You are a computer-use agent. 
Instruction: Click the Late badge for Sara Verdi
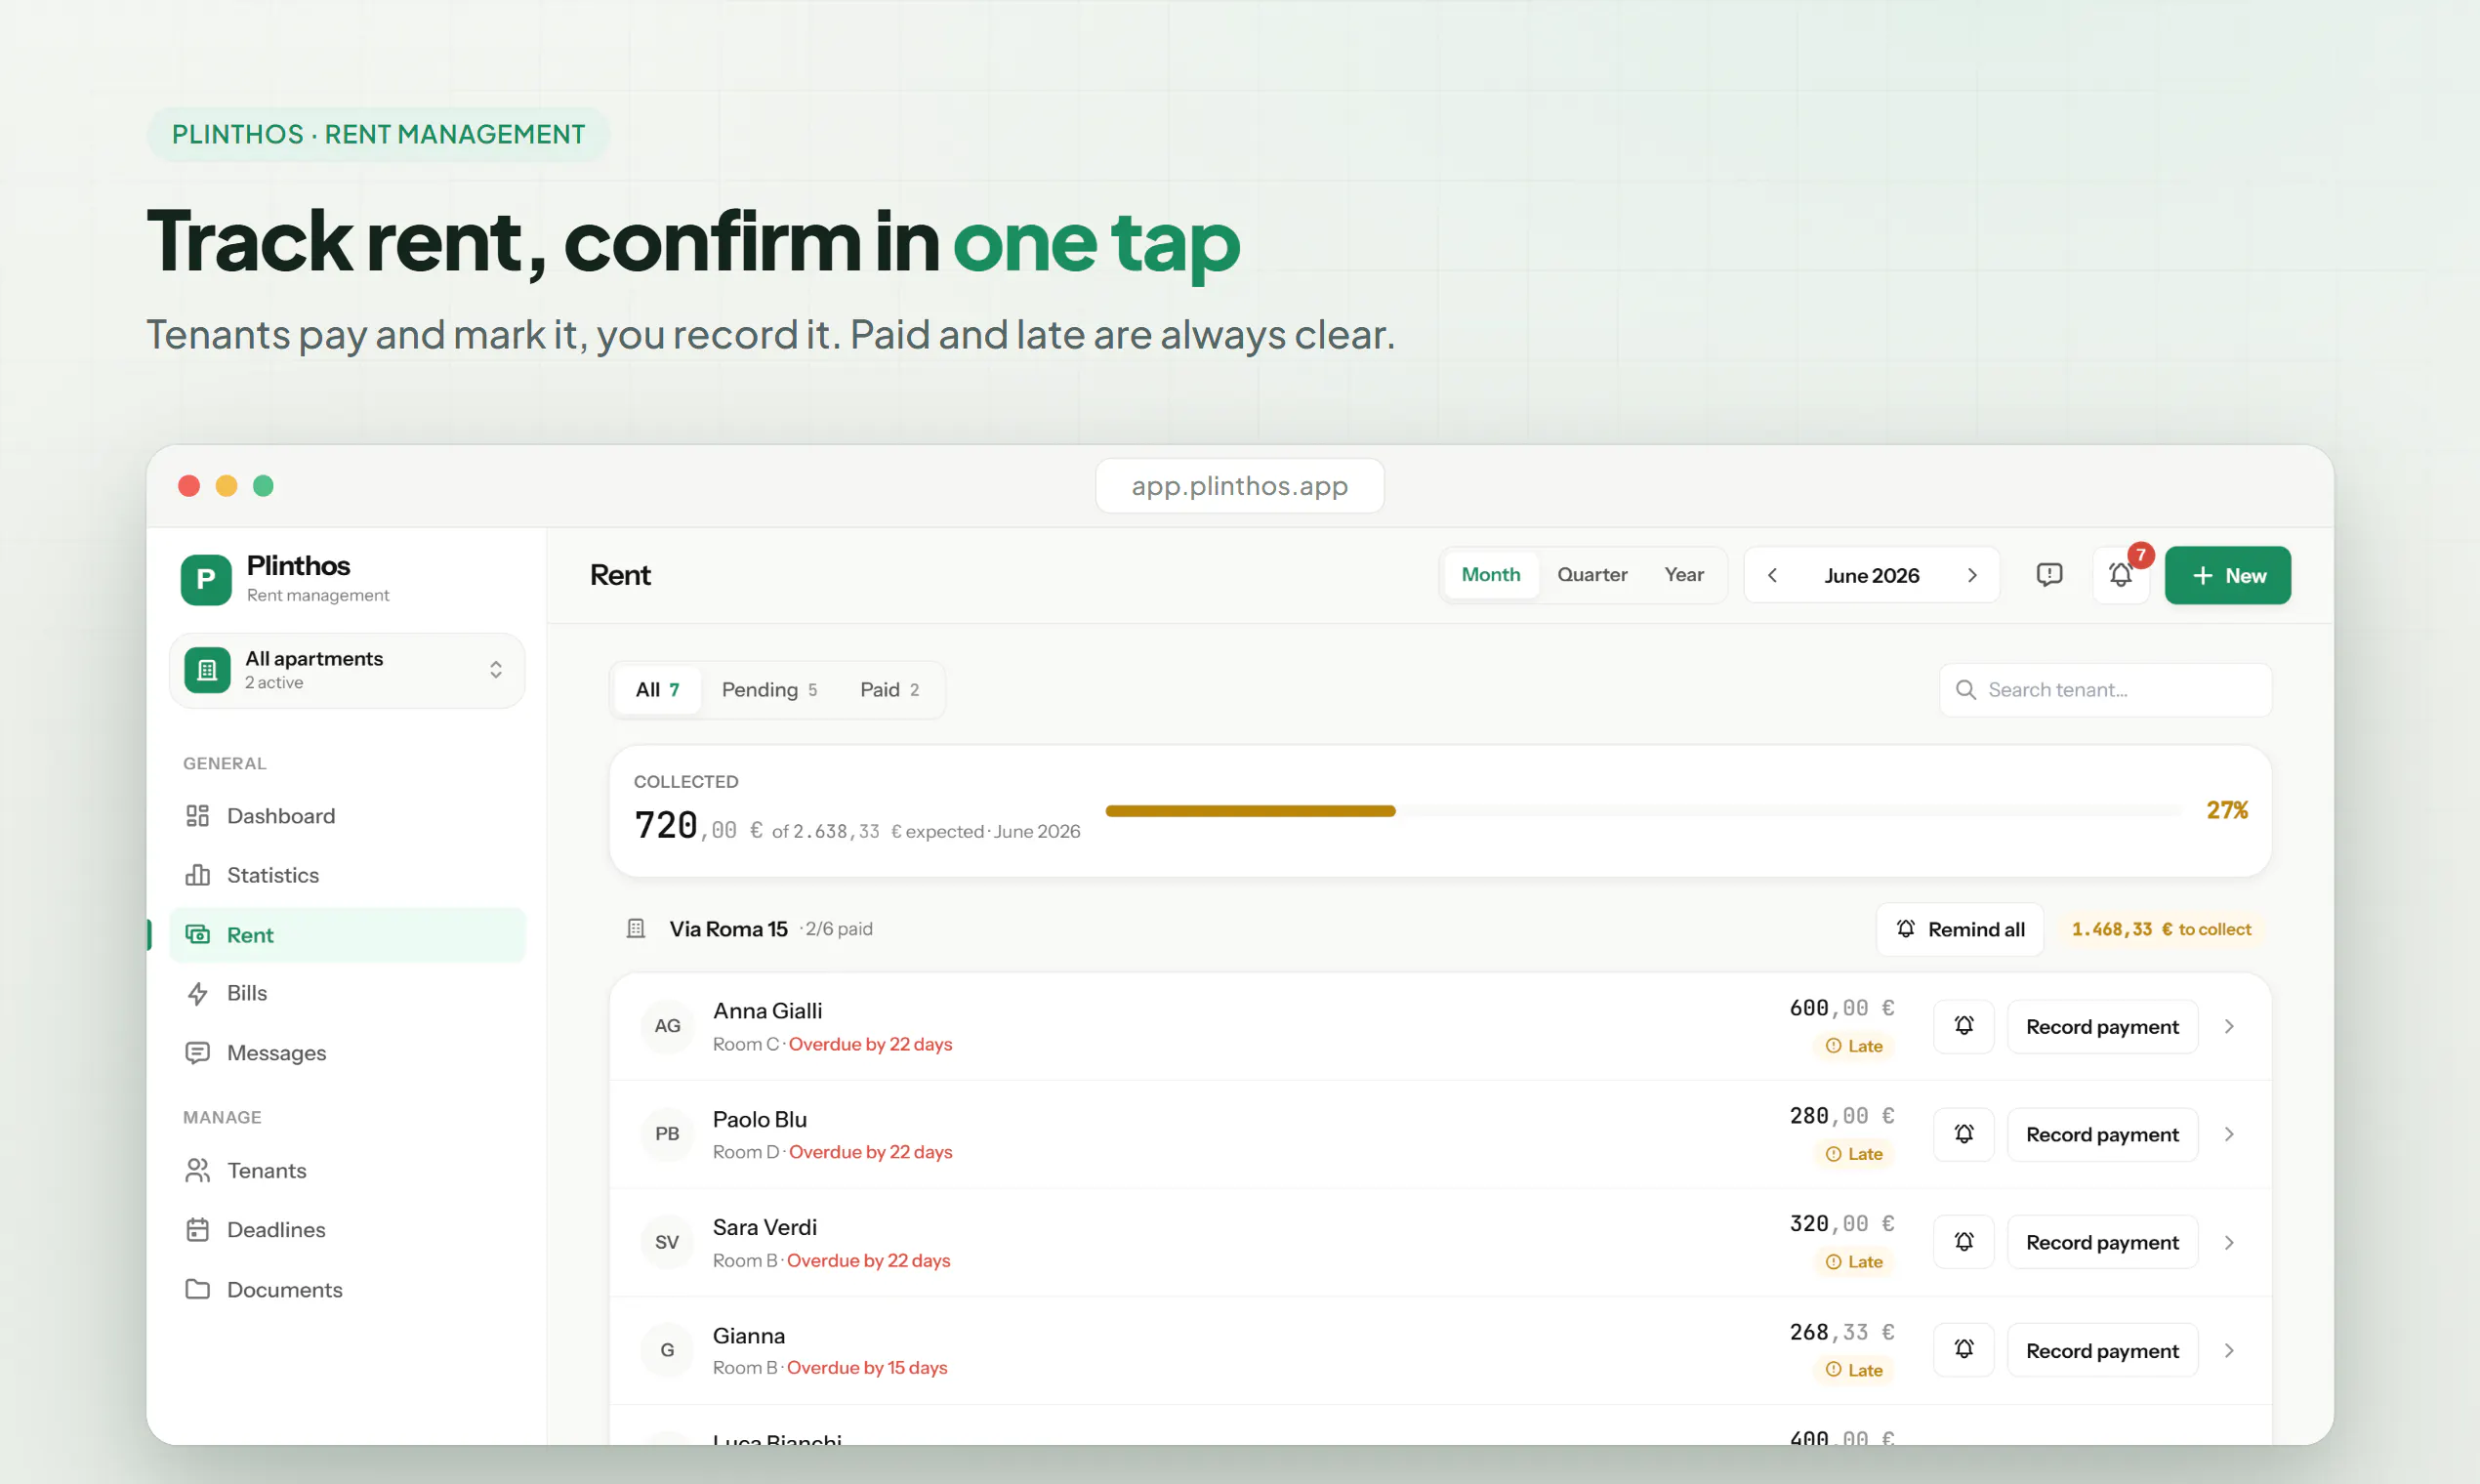[x=1854, y=1262]
